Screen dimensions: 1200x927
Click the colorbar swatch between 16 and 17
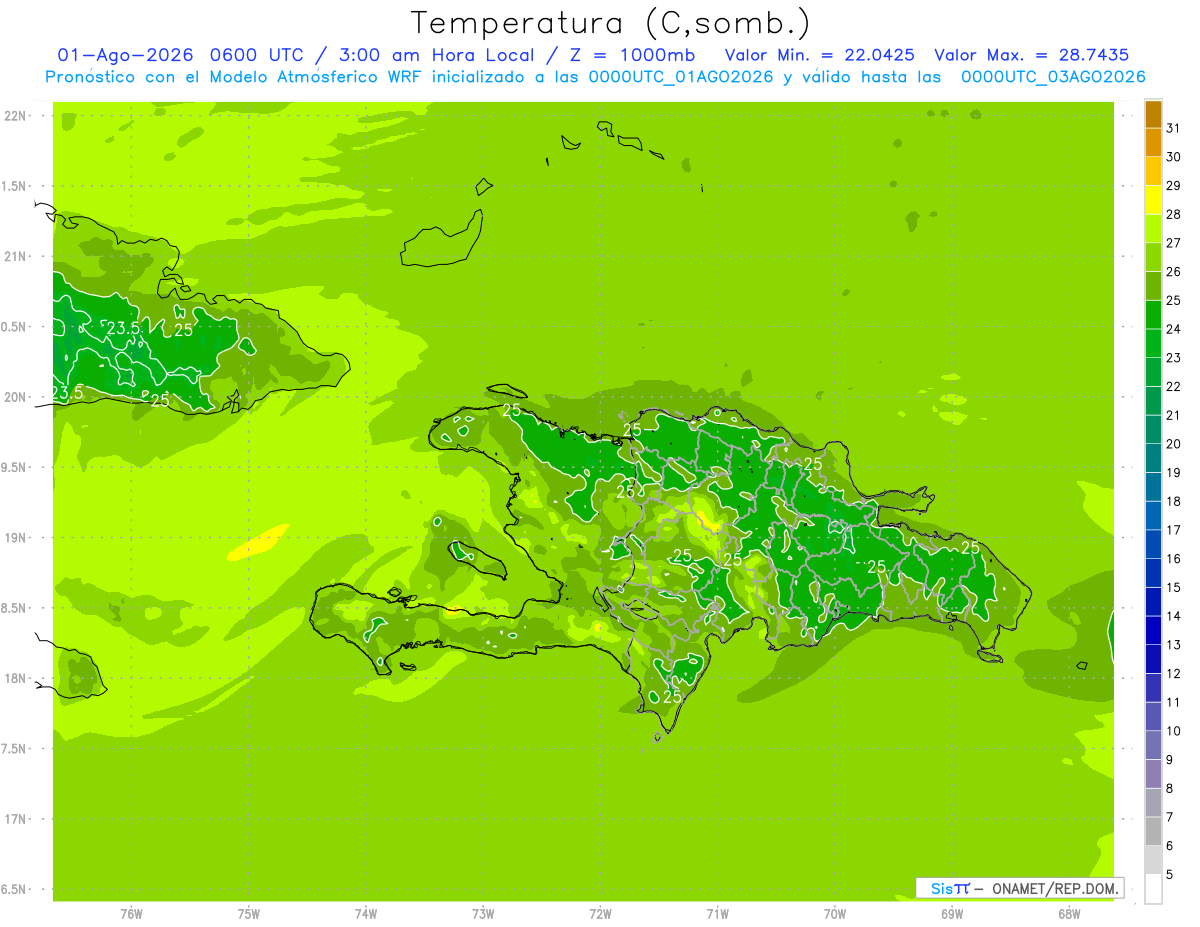1153,544
